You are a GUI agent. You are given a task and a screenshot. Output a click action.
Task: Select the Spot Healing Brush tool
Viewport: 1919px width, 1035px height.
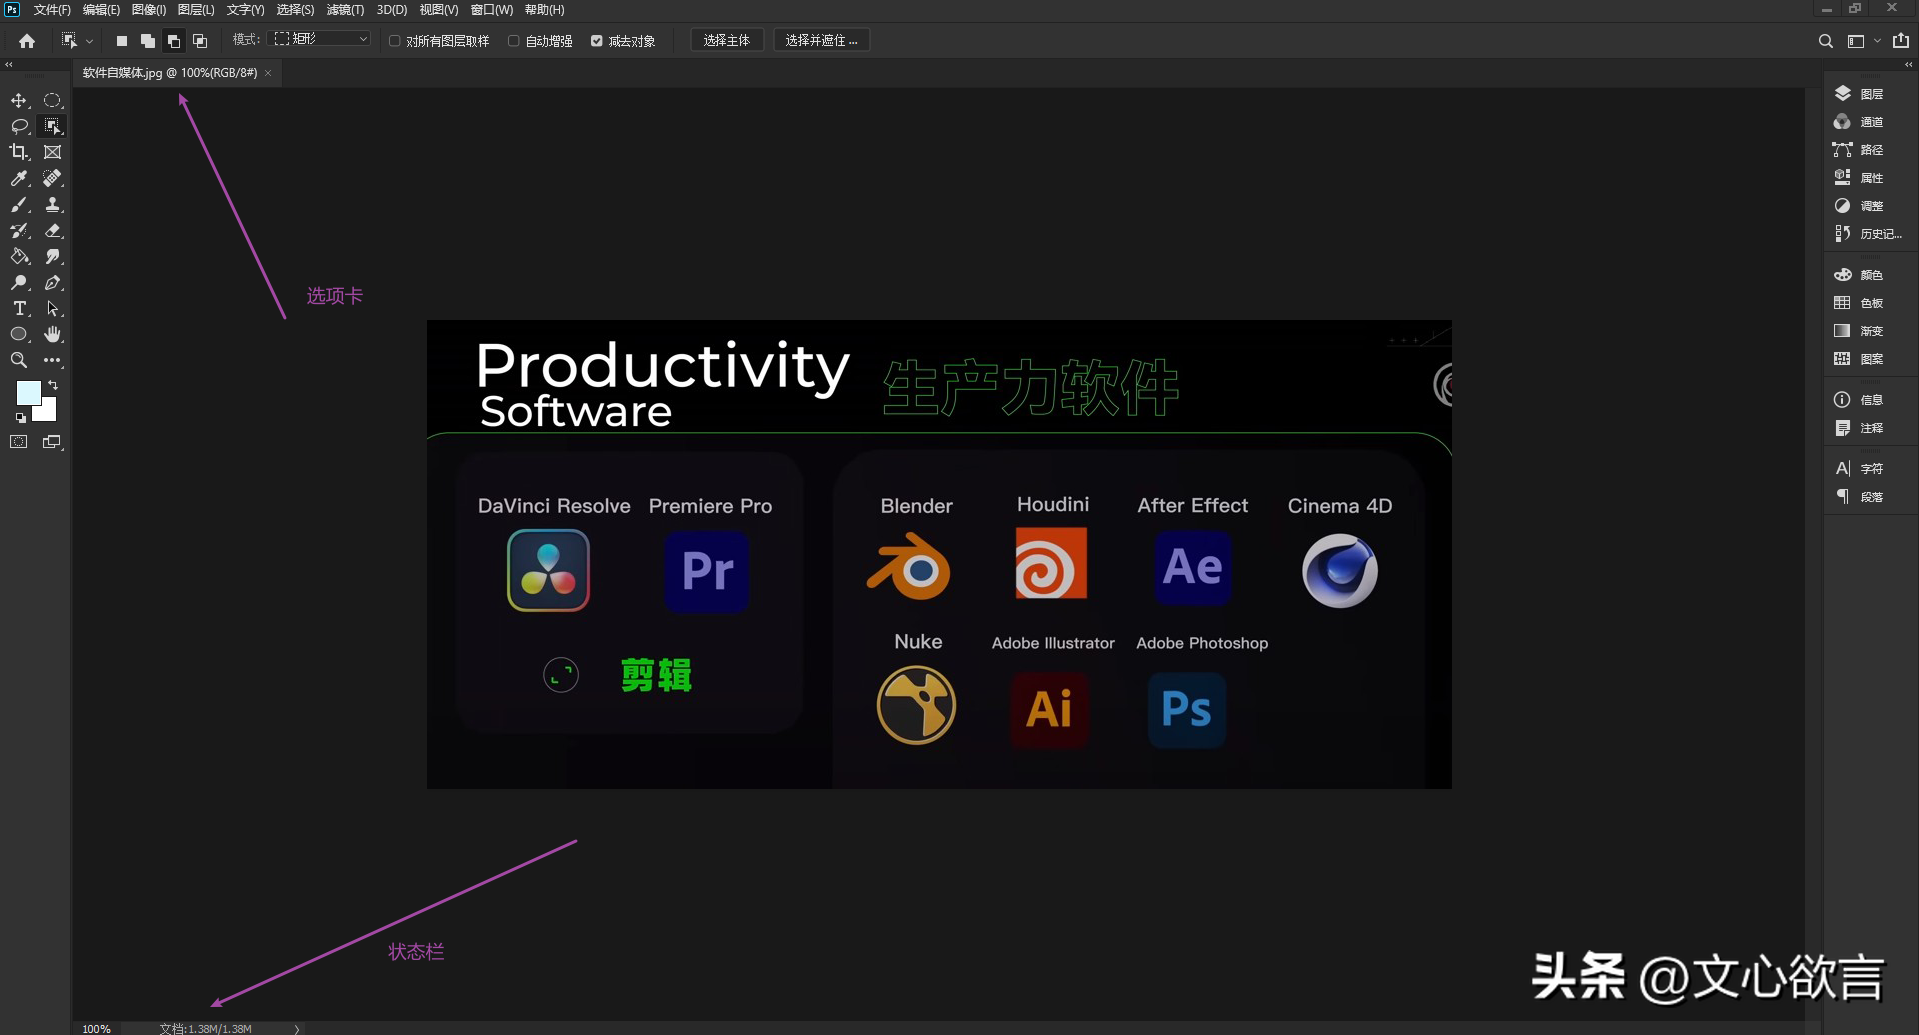(53, 178)
